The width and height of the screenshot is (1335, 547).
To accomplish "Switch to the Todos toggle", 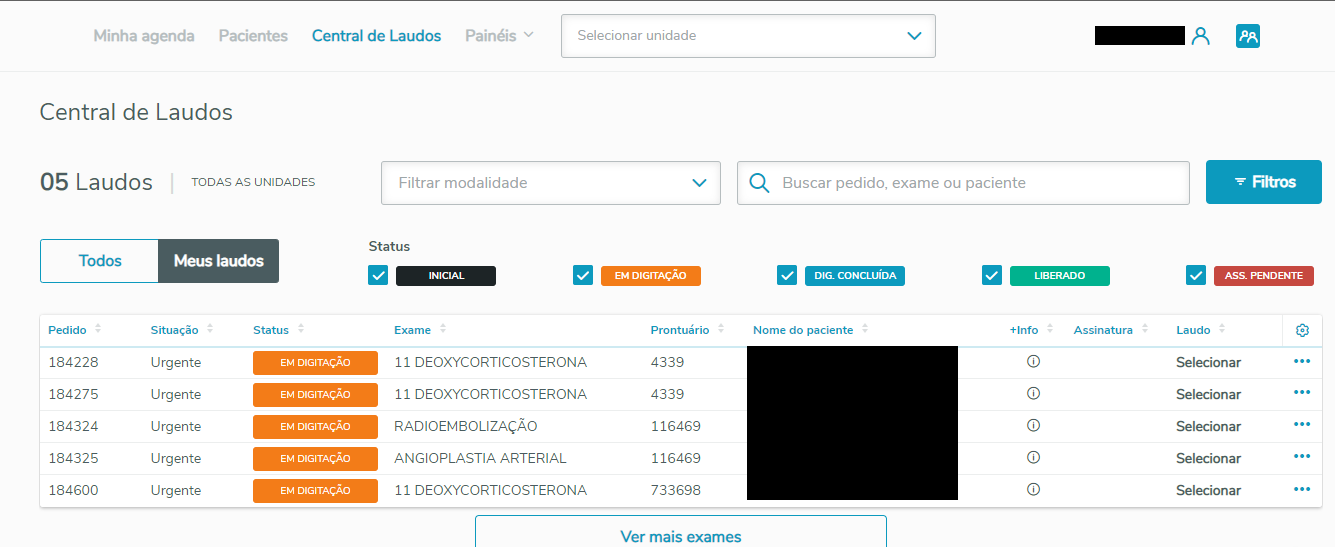I will (100, 261).
